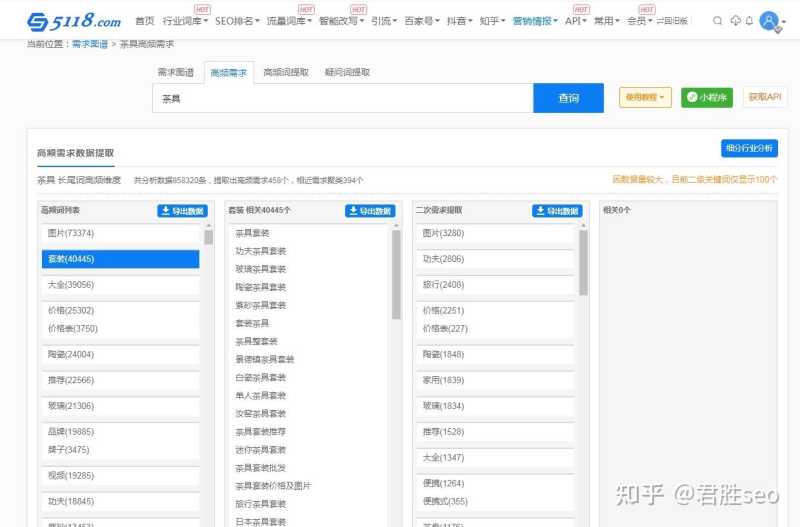The height and width of the screenshot is (527, 800).
Task: Expand the 引流 dropdown menu
Action: [x=384, y=21]
